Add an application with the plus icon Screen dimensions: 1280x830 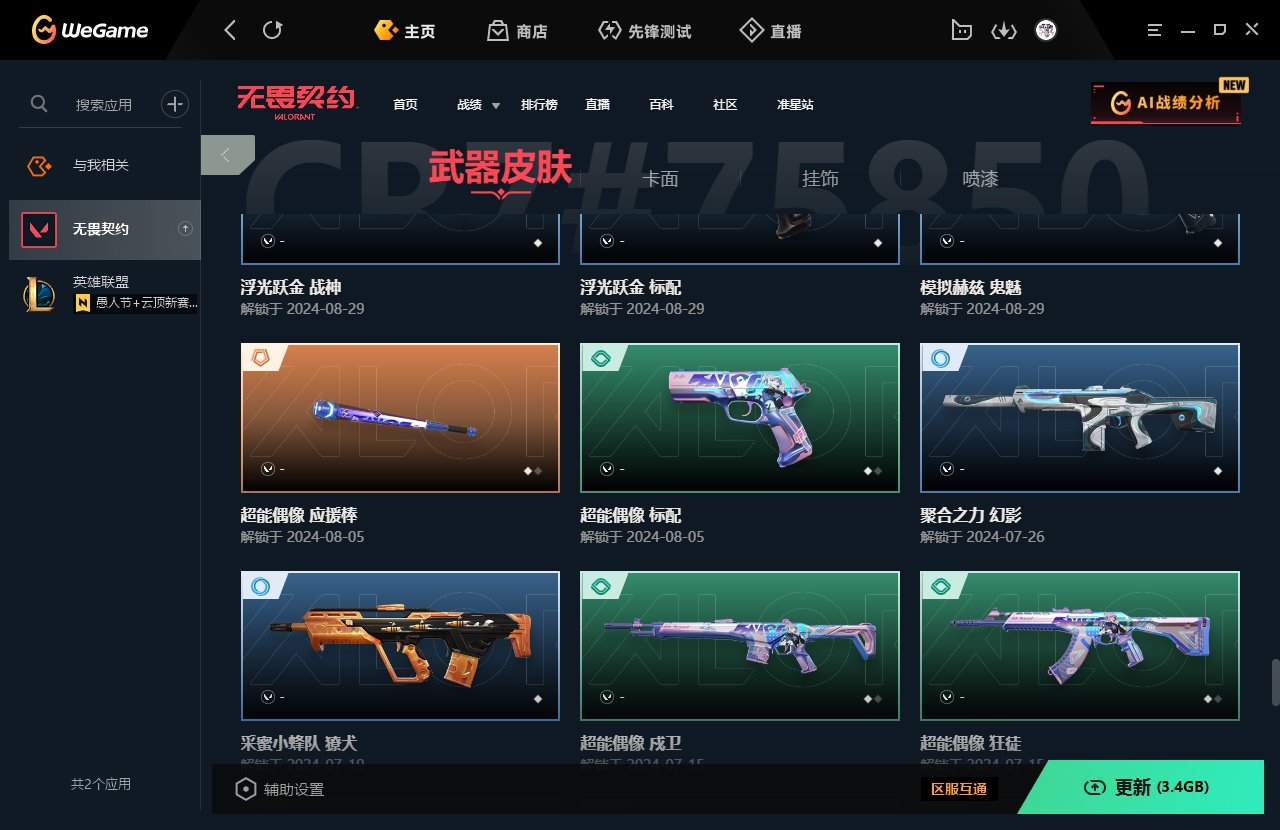[x=175, y=103]
